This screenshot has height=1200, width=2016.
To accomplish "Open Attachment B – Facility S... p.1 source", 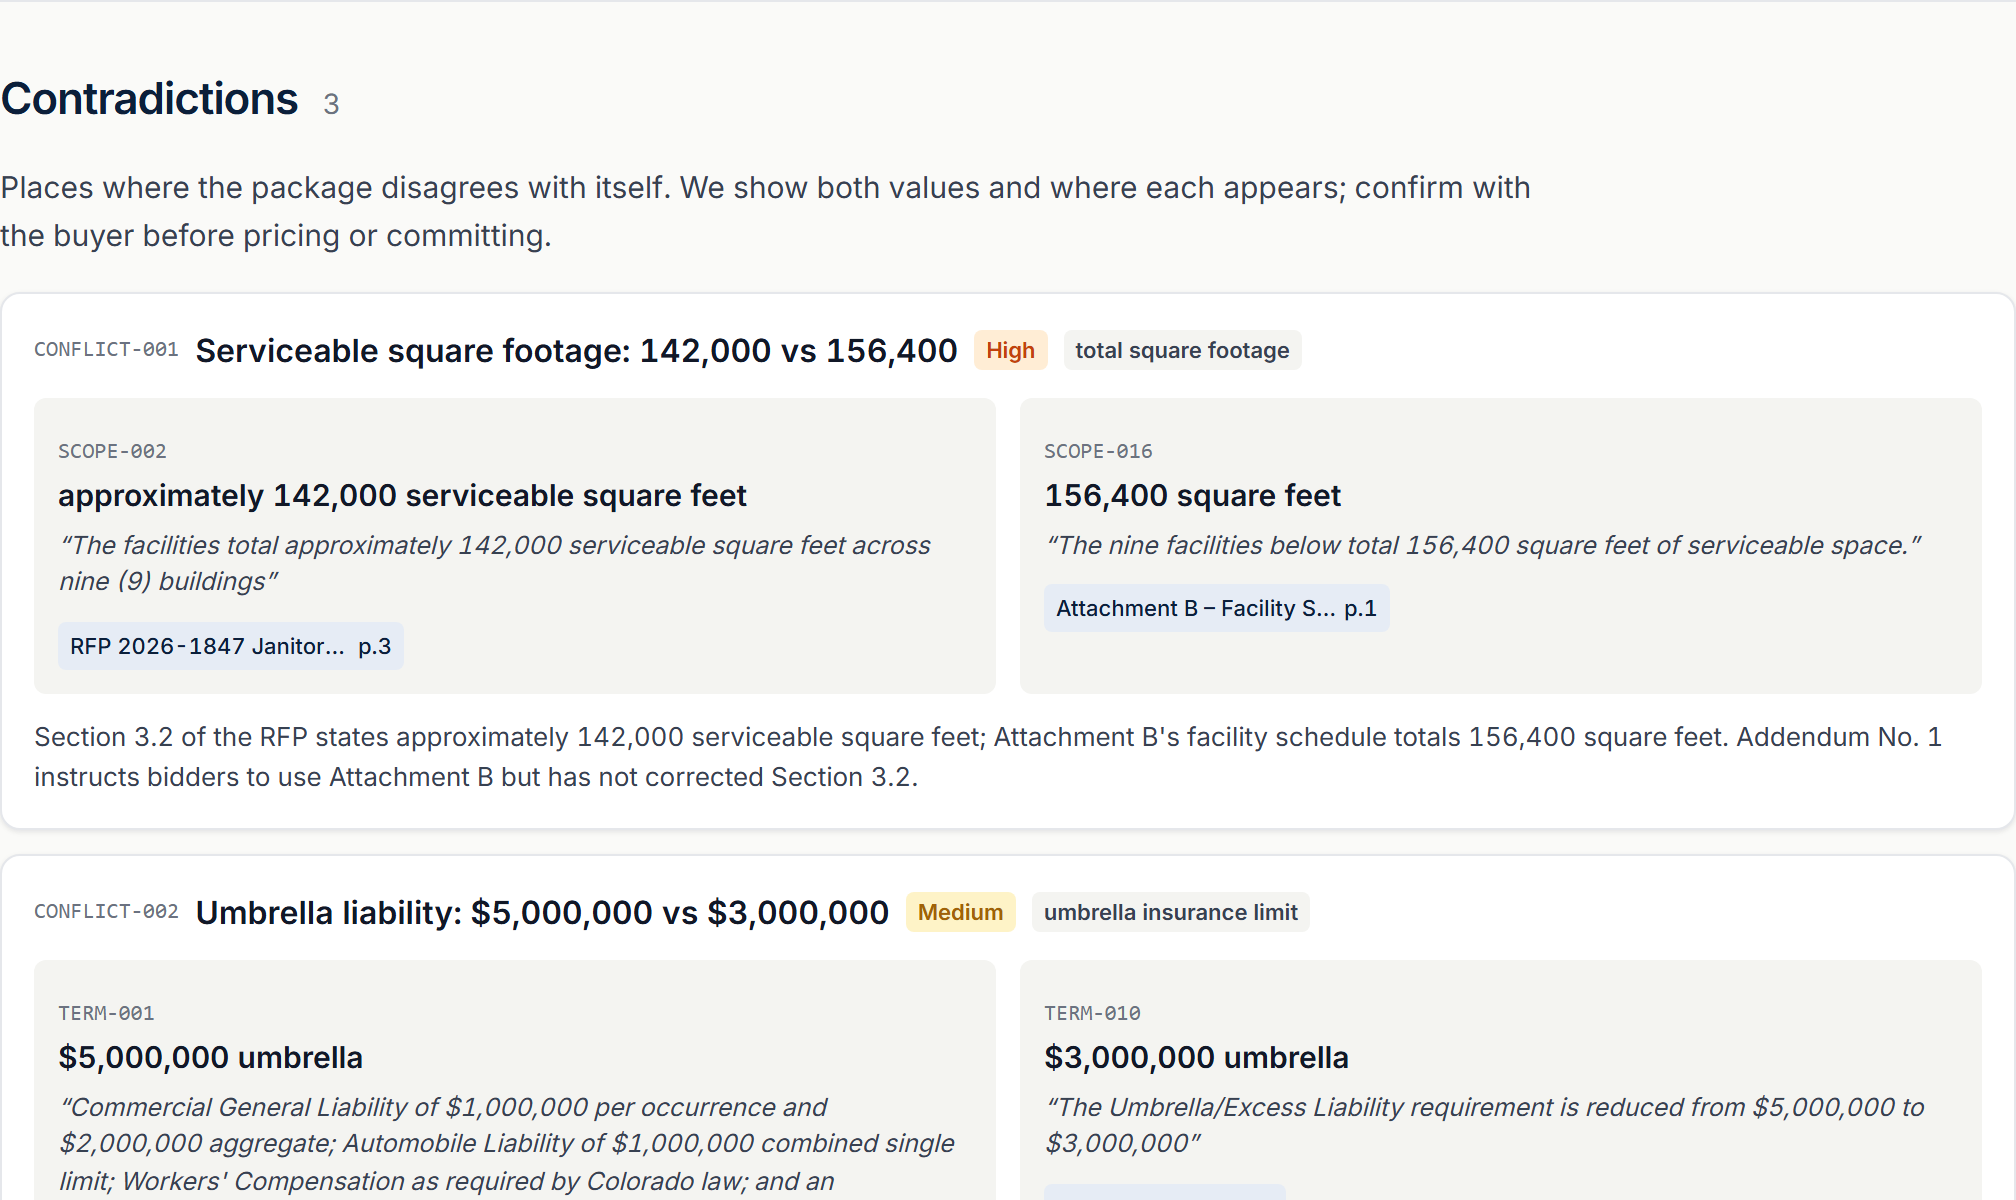I will point(1216,608).
